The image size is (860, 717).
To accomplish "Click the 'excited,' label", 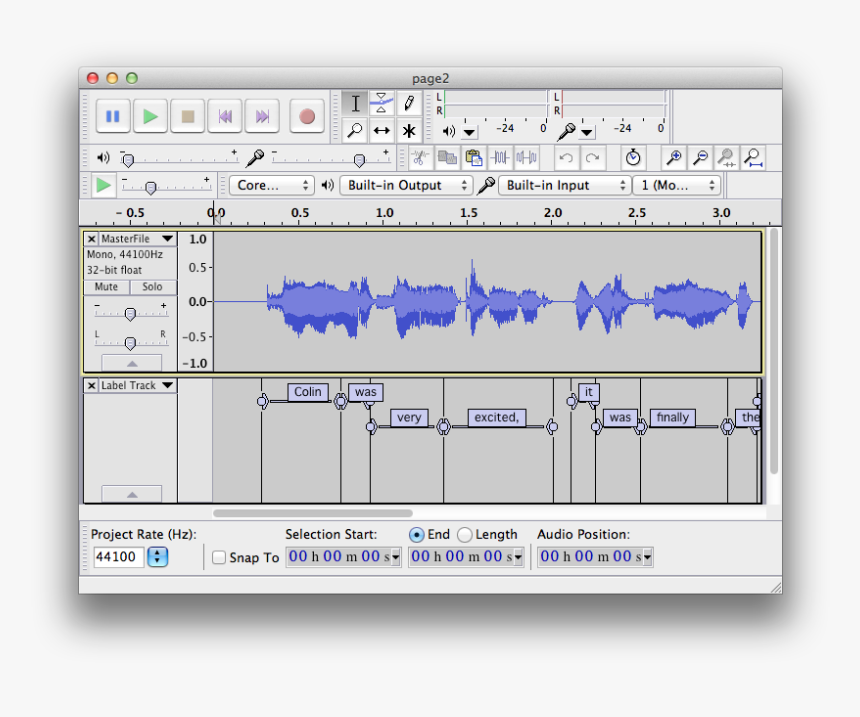I will coord(497,418).
